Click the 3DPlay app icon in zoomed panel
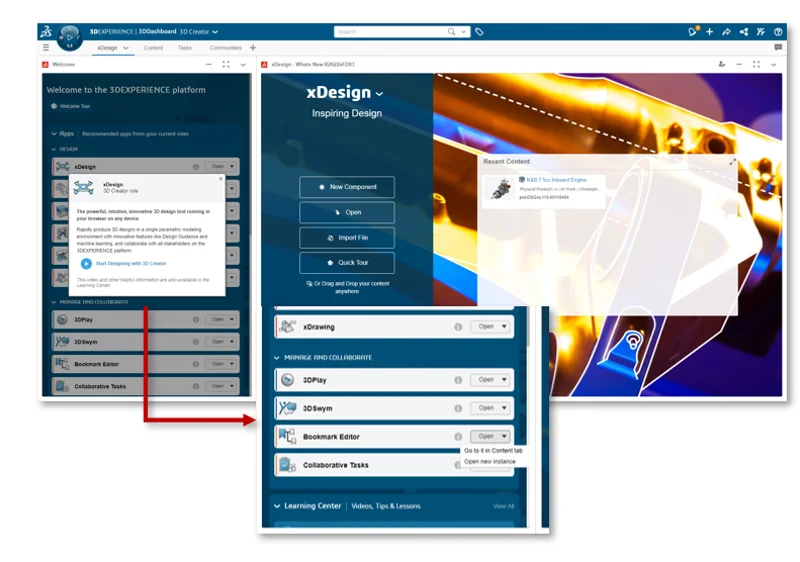This screenshot has width=800, height=562. (x=288, y=380)
